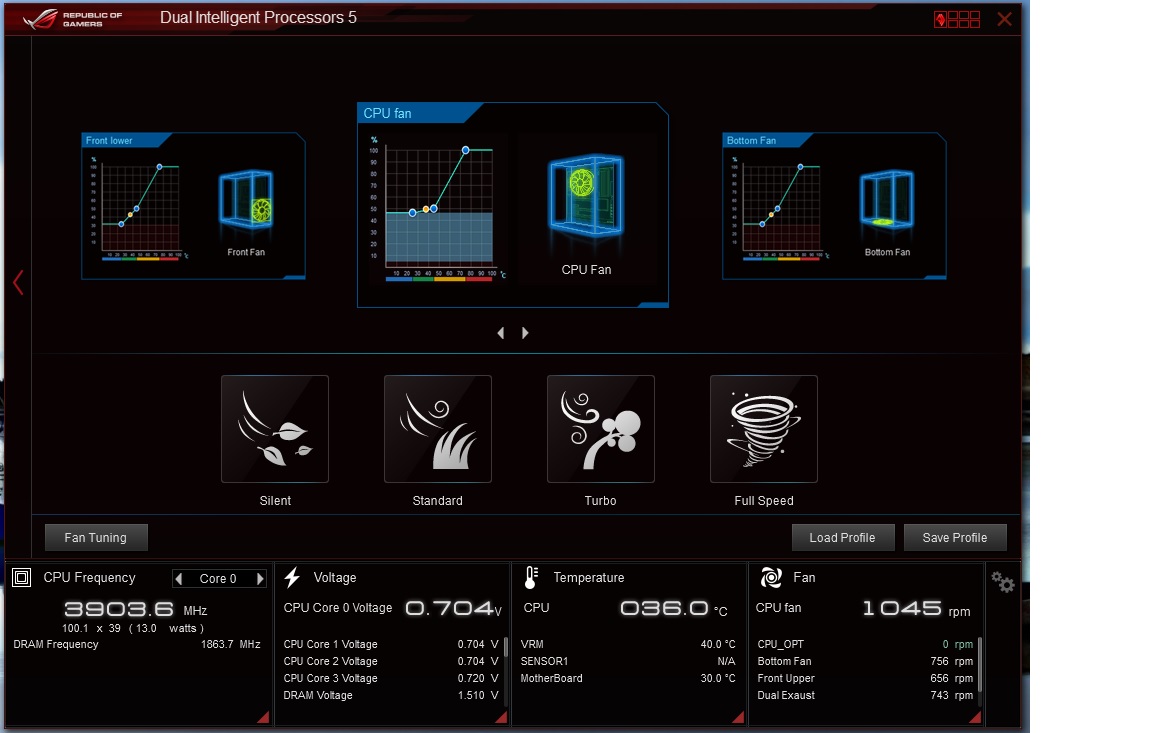Viewport: 1152px width, 733px height.
Task: Select the Full Speed tornado icon
Action: coord(764,429)
